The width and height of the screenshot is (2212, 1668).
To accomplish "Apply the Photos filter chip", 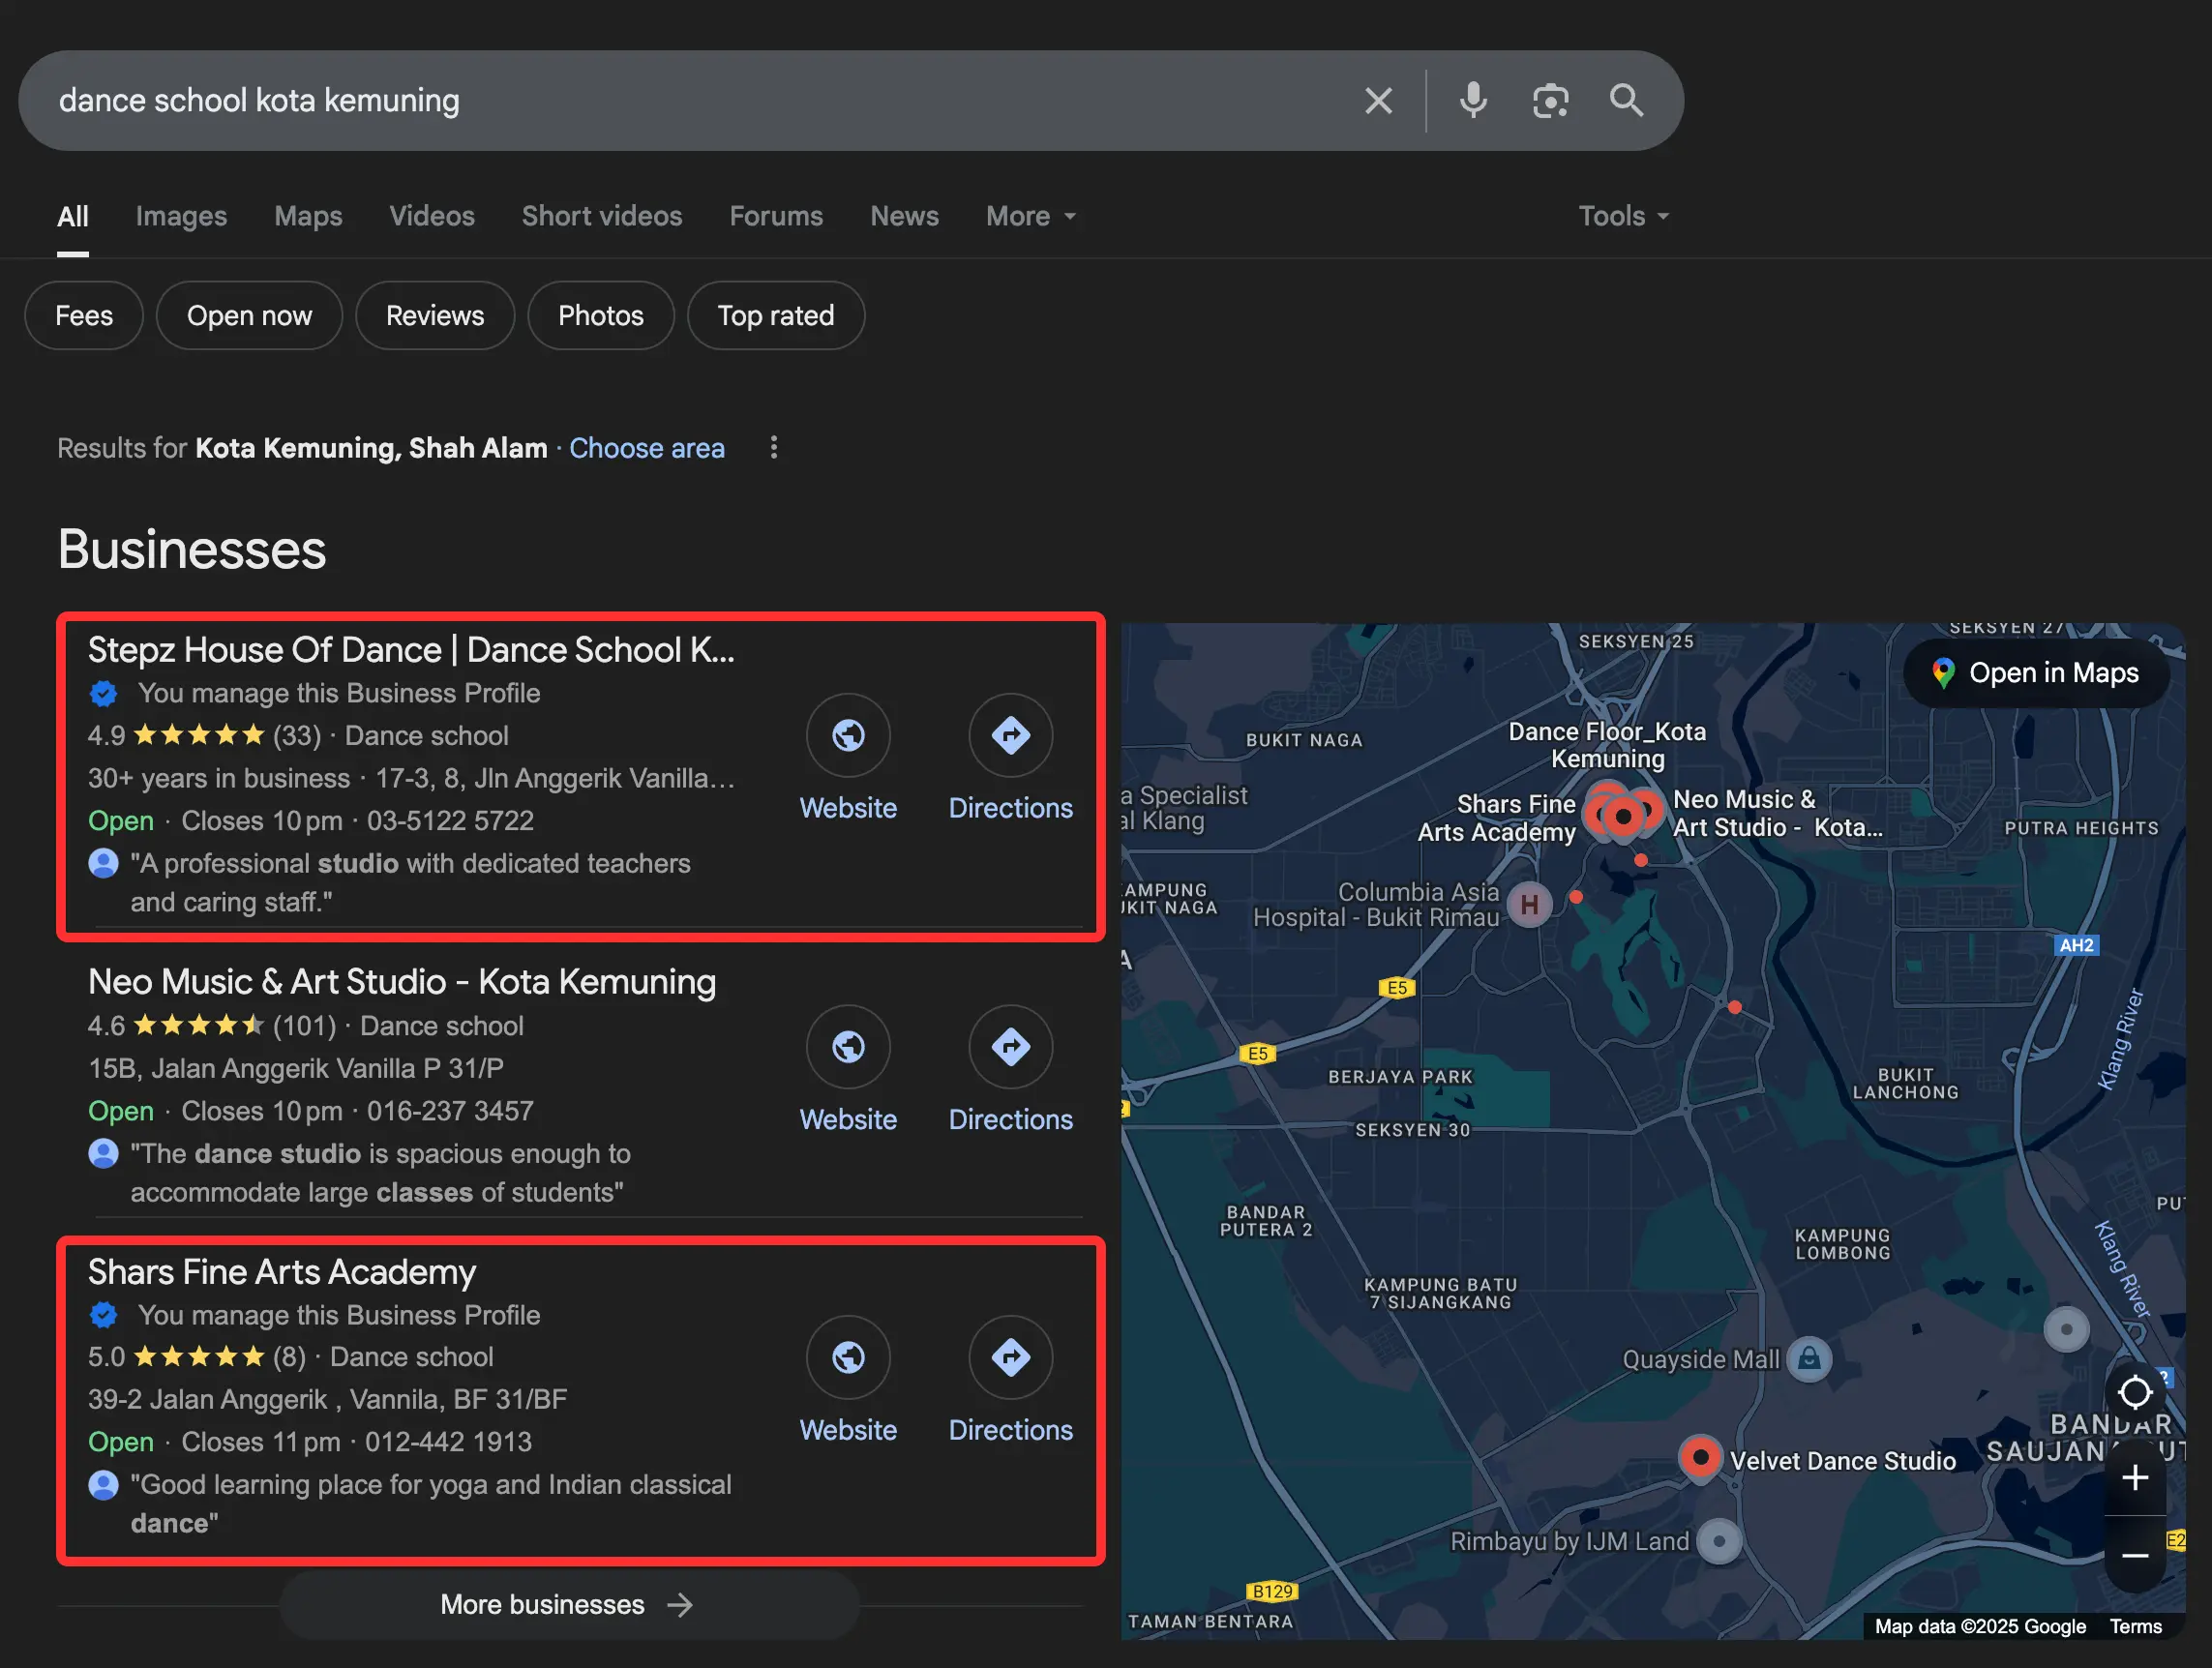I will coord(600,316).
